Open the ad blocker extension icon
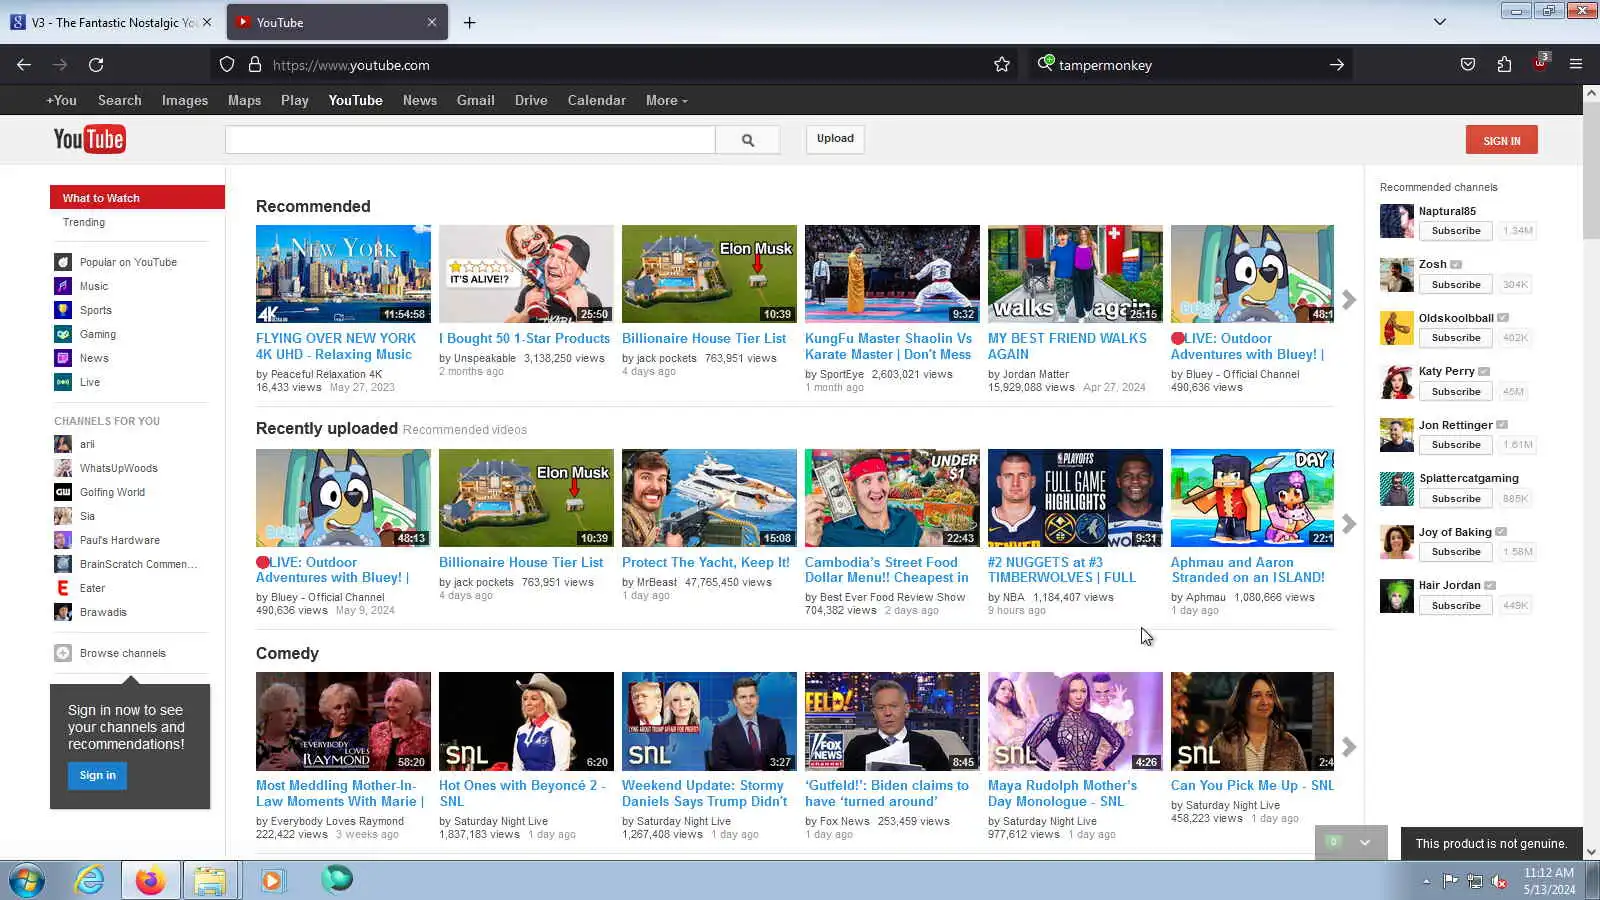This screenshot has height=900, width=1600. (1540, 63)
